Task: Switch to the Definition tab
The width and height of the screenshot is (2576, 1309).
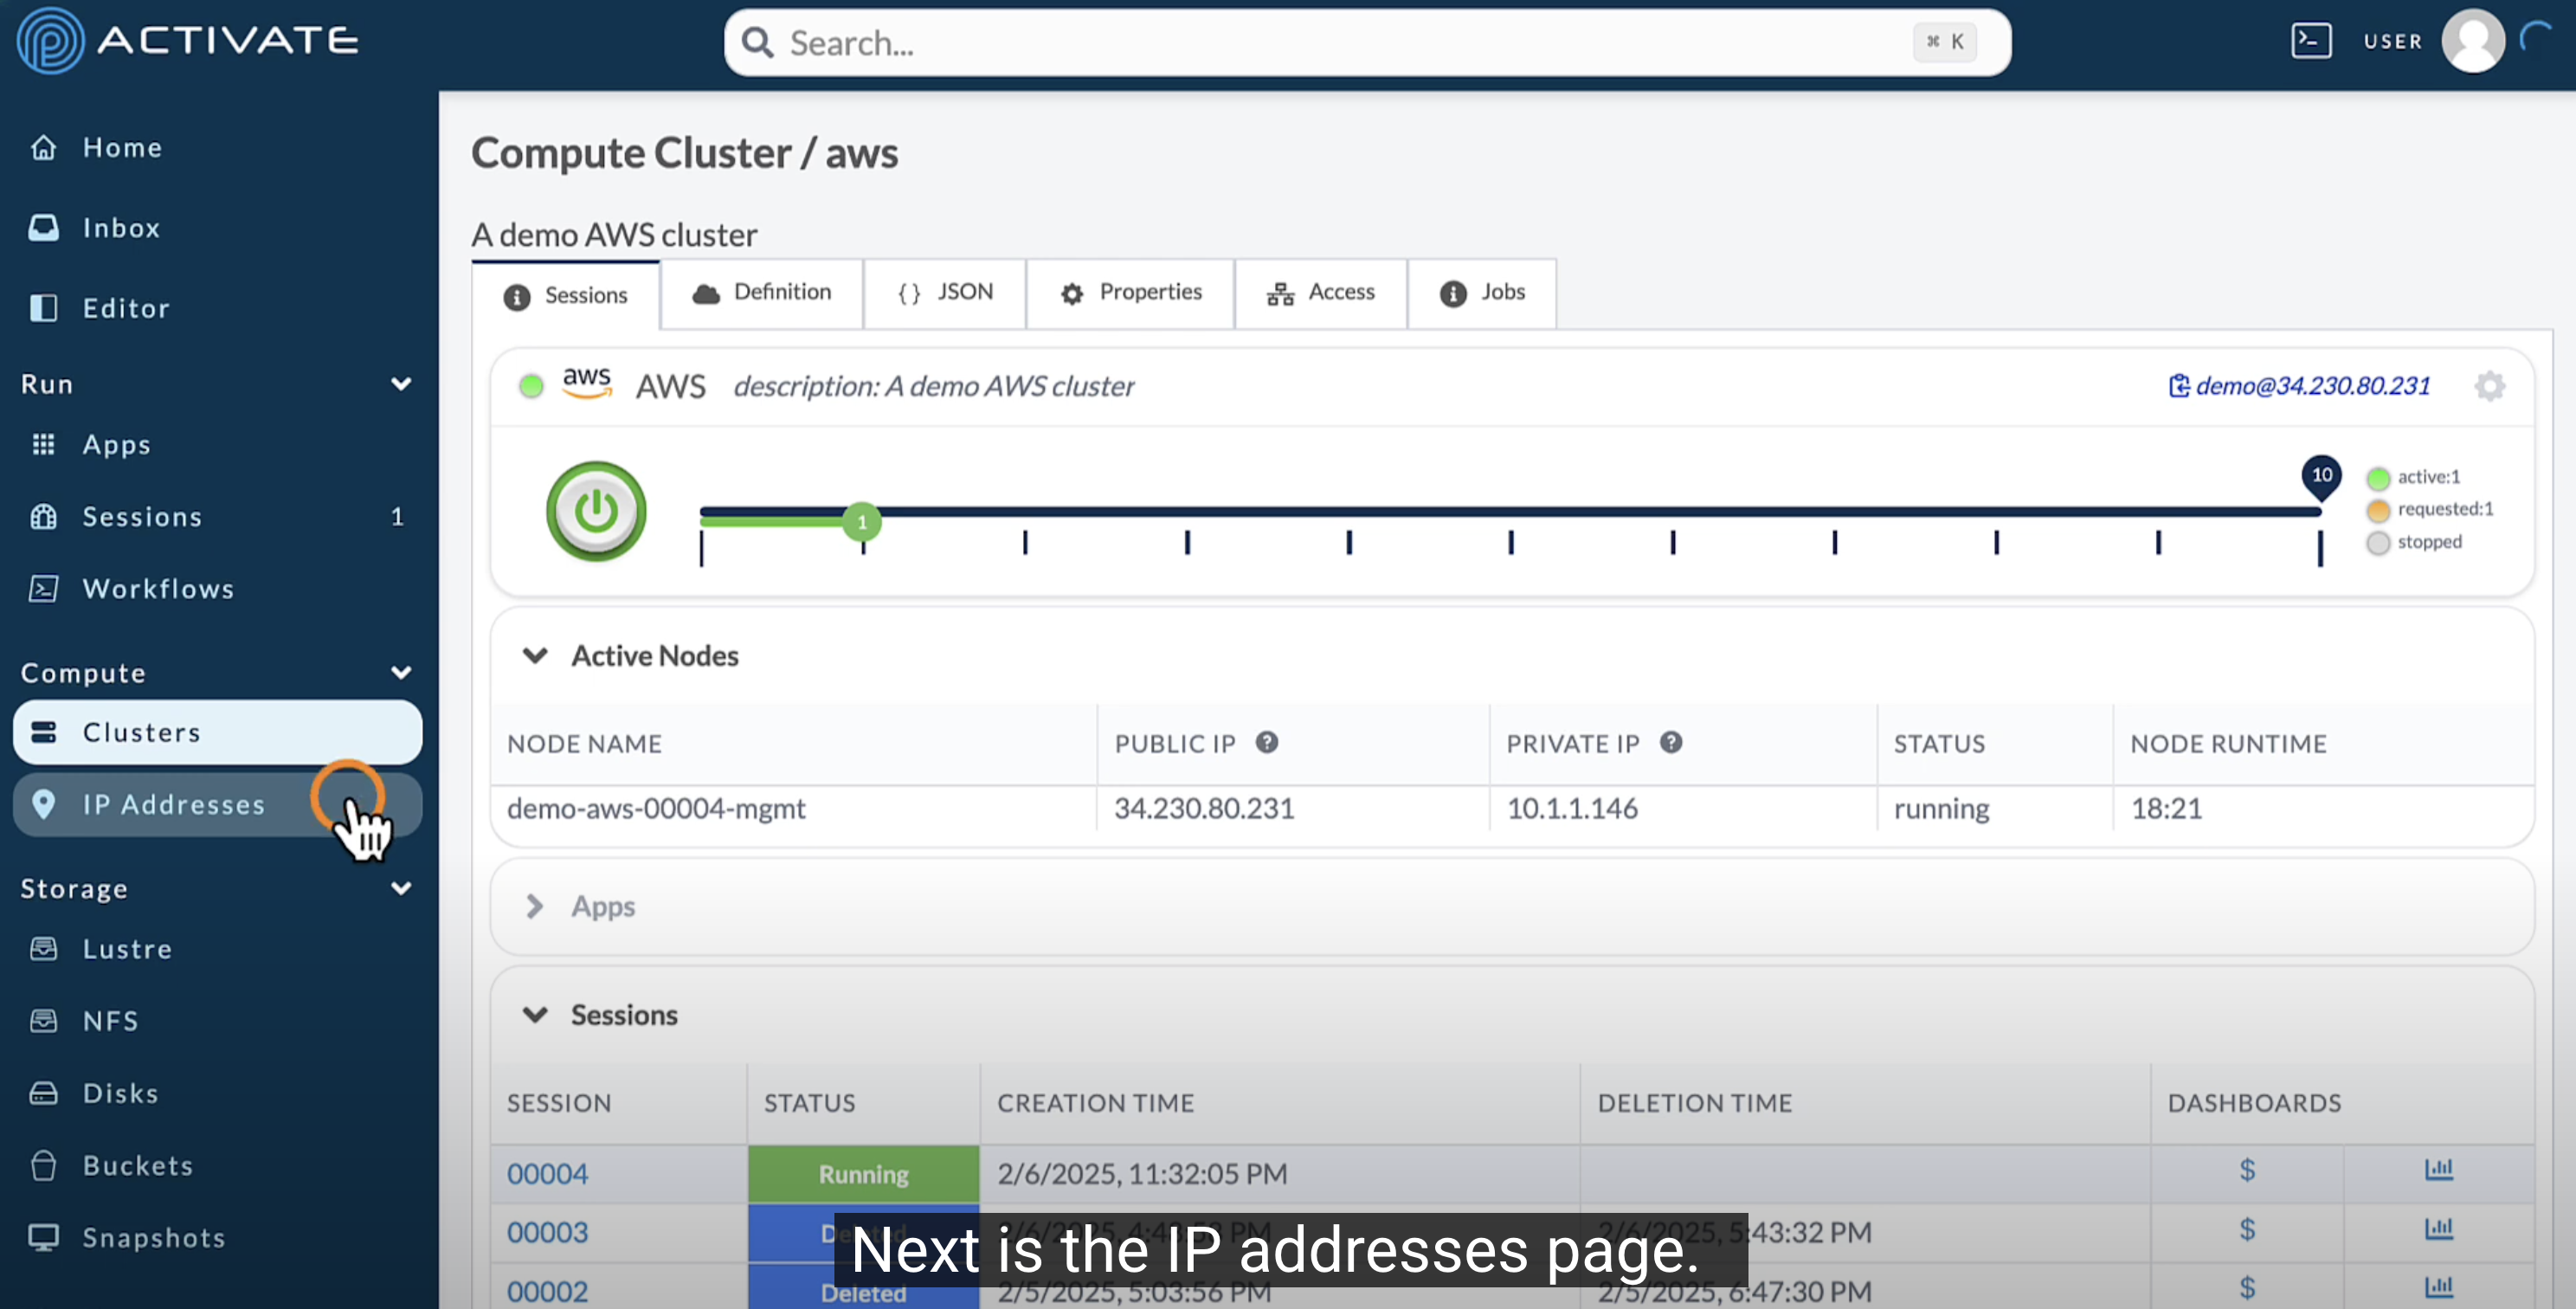Action: coord(762,293)
